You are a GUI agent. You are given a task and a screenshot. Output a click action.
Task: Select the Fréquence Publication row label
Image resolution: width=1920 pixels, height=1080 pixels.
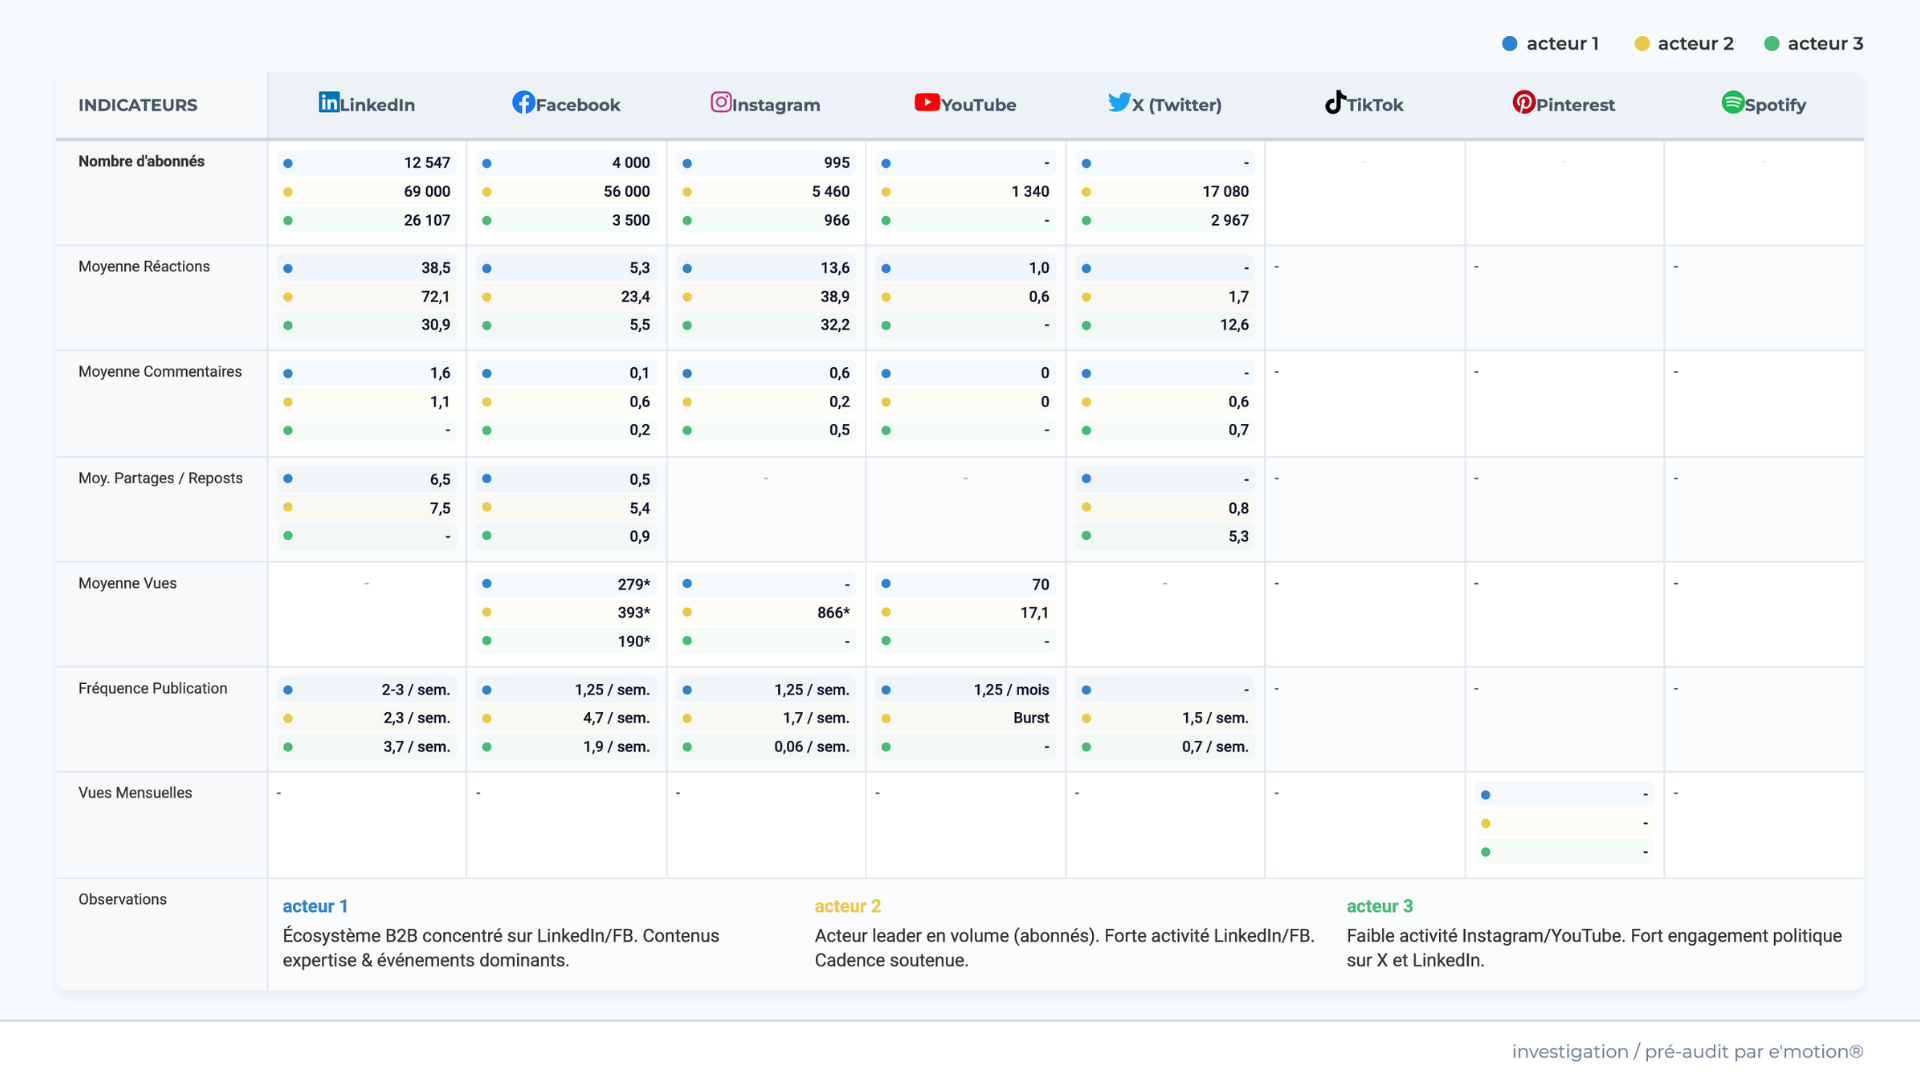tap(153, 688)
